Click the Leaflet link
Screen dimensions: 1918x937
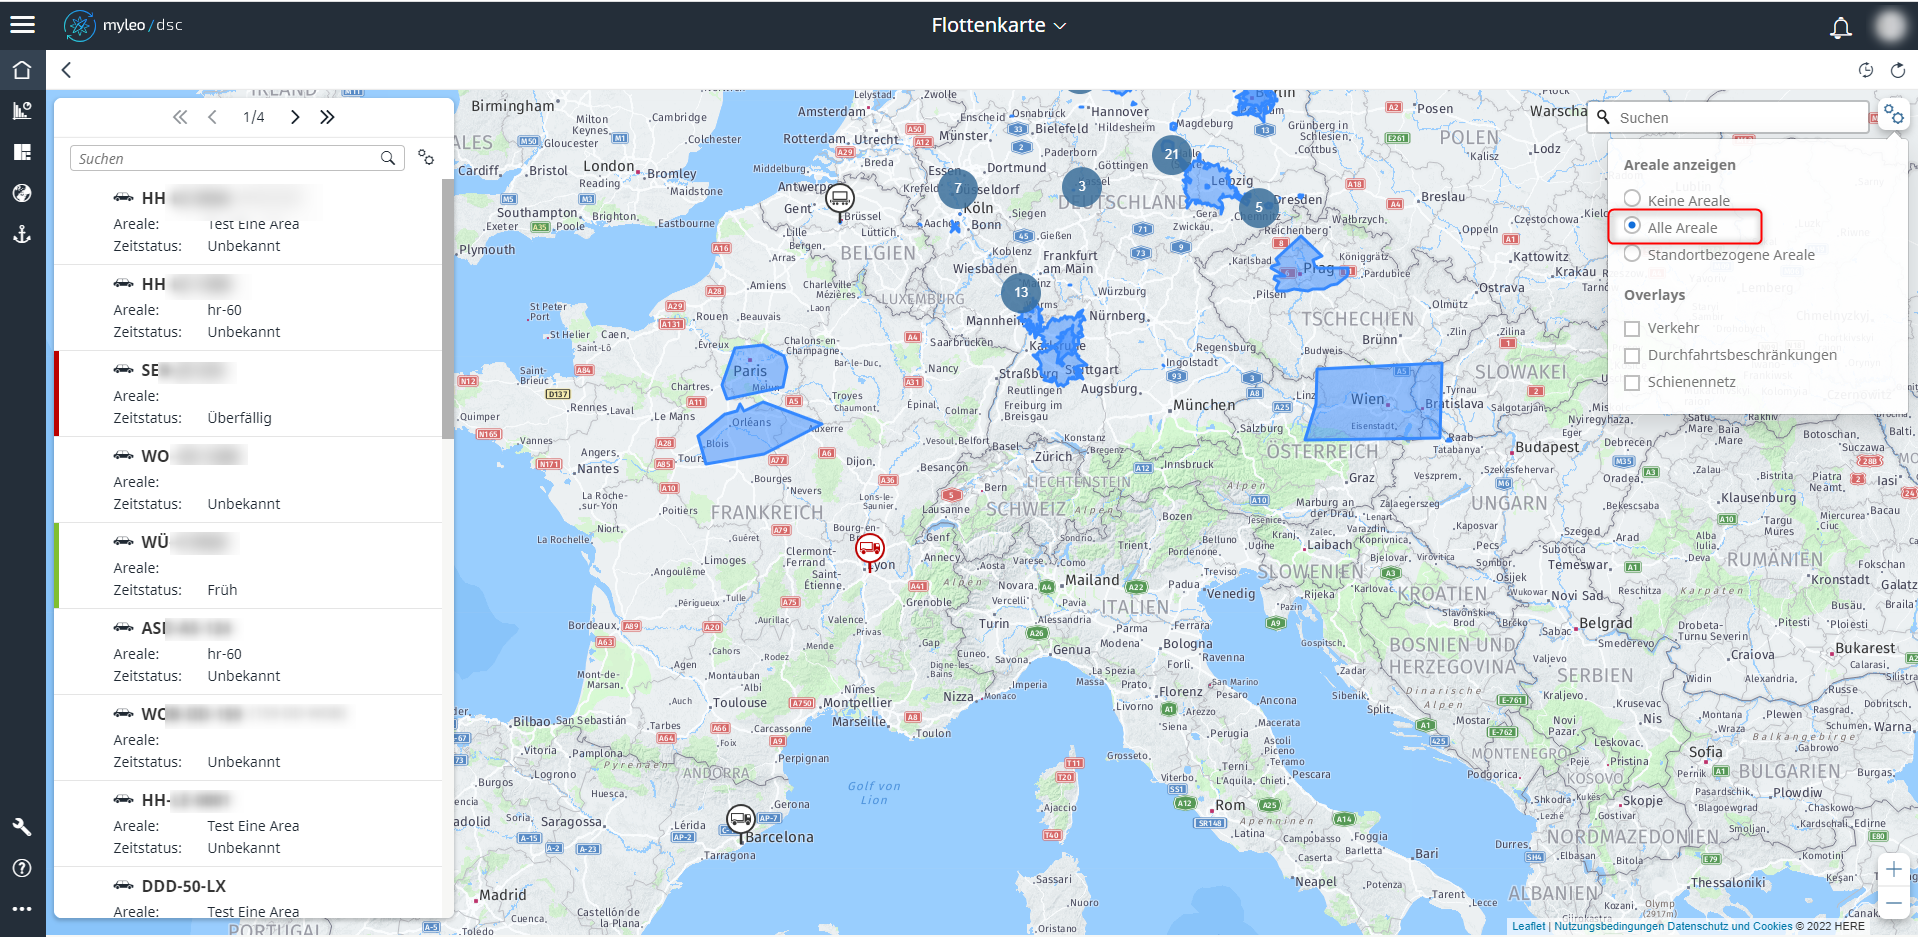click(1528, 926)
